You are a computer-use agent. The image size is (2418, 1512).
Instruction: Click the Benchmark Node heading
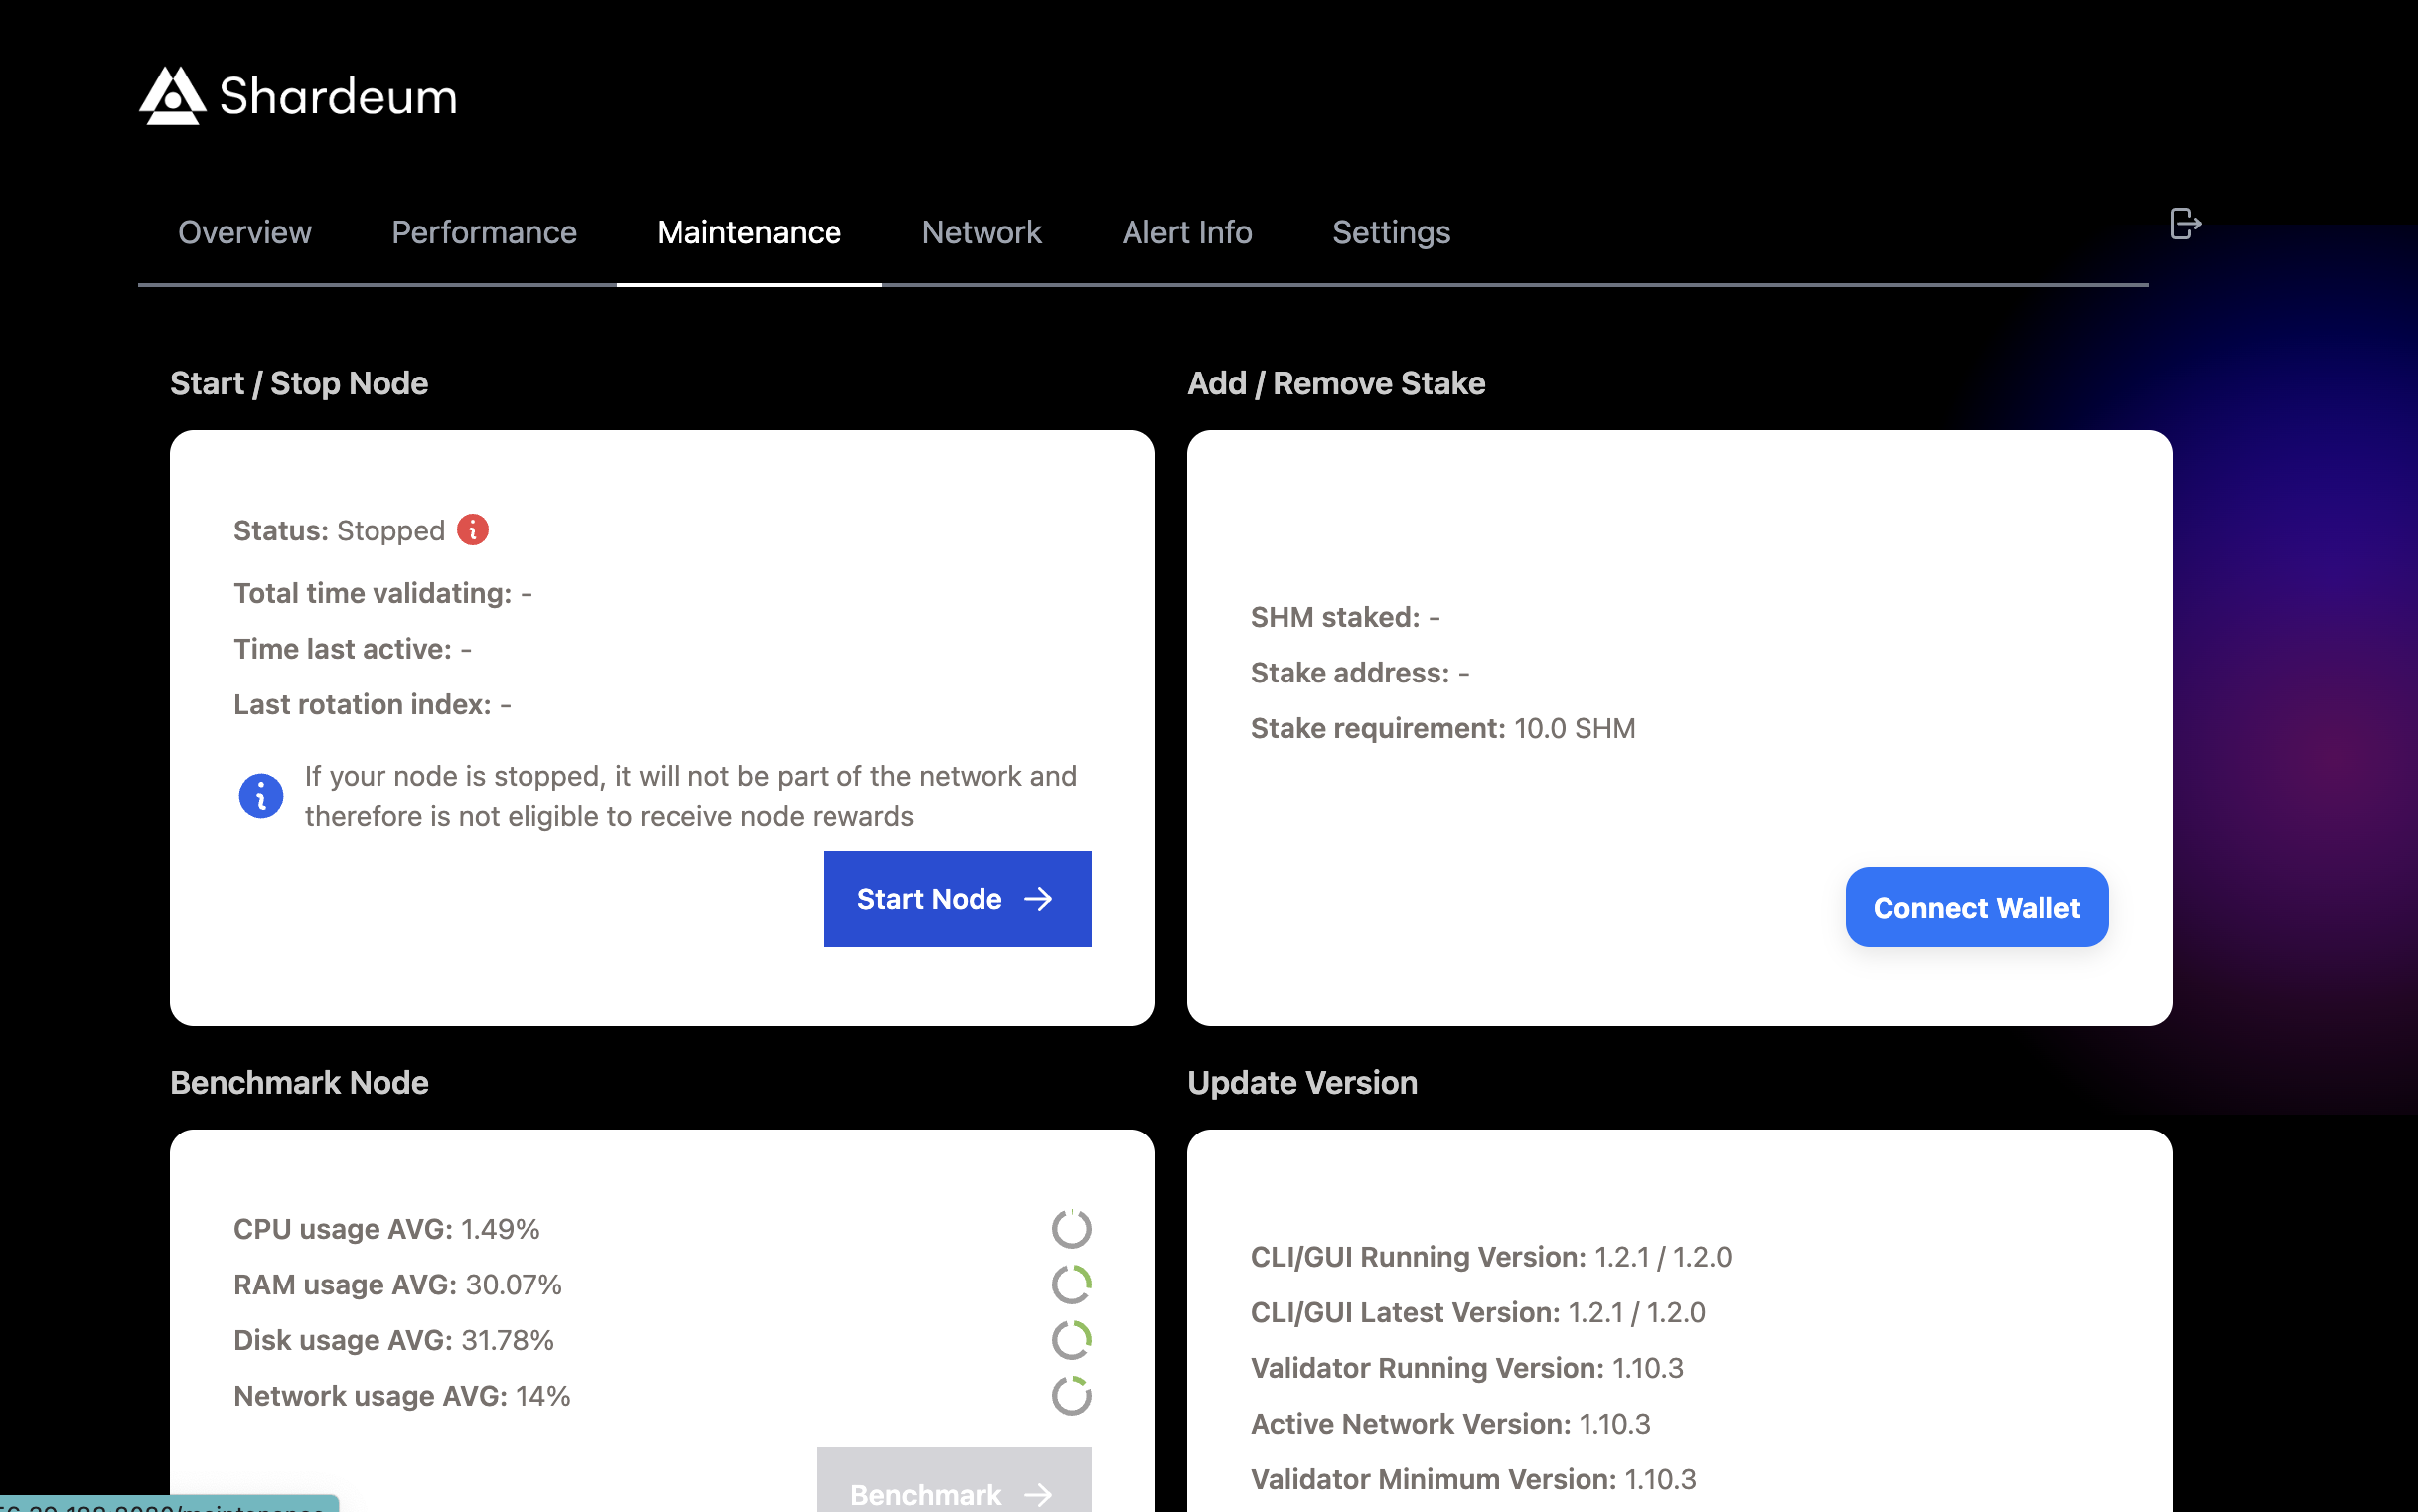(299, 1083)
